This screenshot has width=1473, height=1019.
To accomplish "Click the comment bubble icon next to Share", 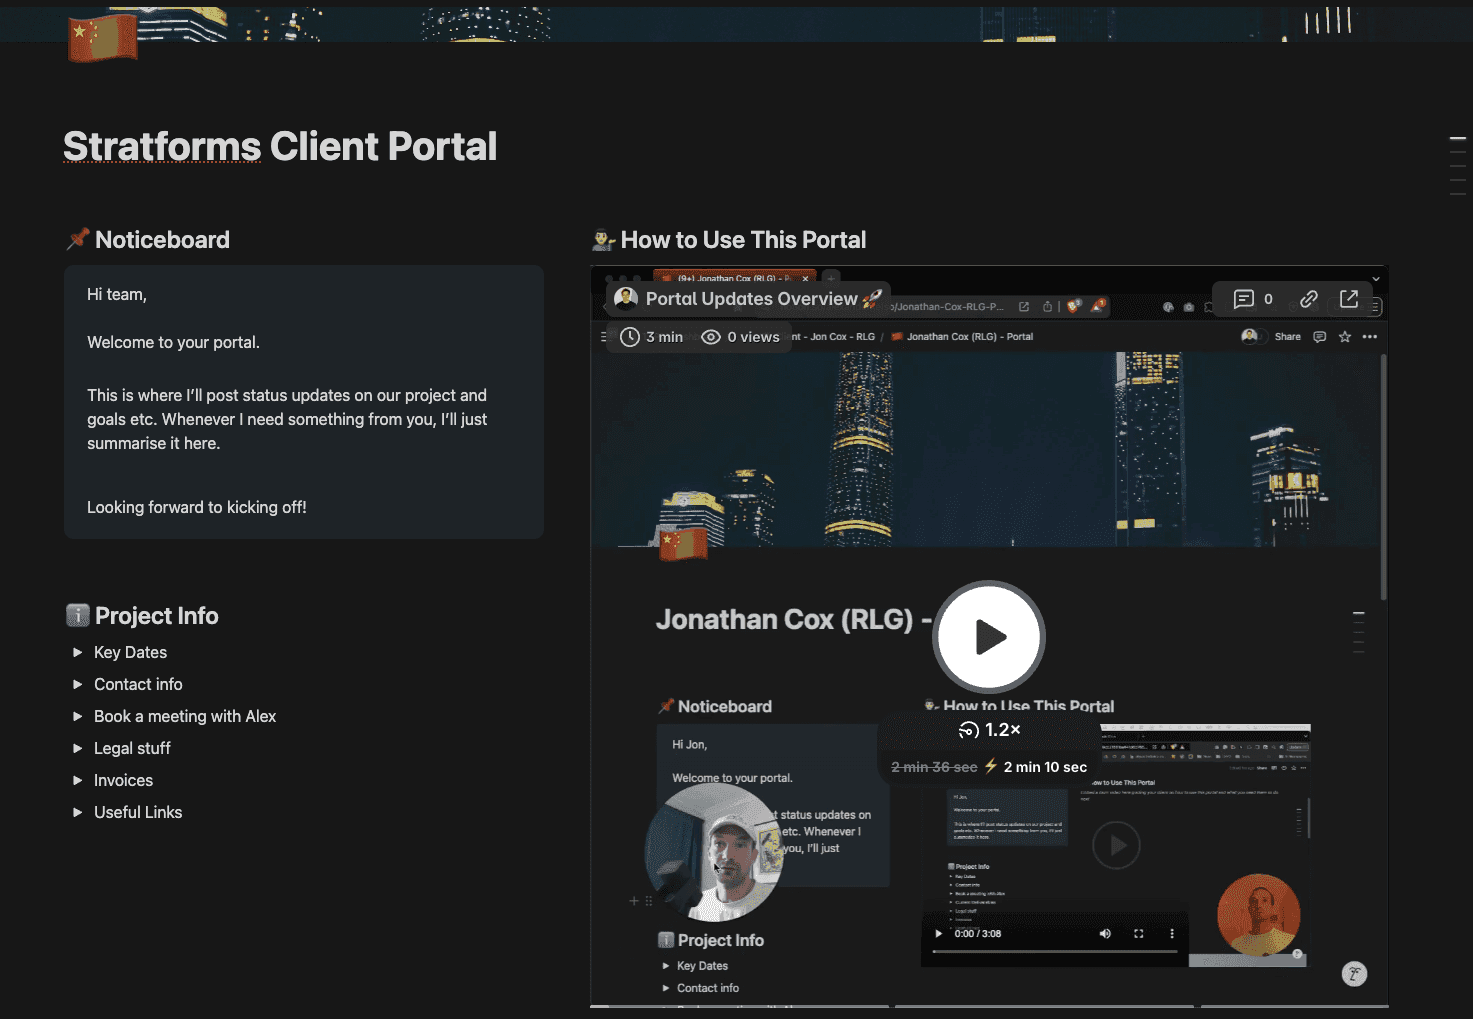I will (x=1319, y=337).
